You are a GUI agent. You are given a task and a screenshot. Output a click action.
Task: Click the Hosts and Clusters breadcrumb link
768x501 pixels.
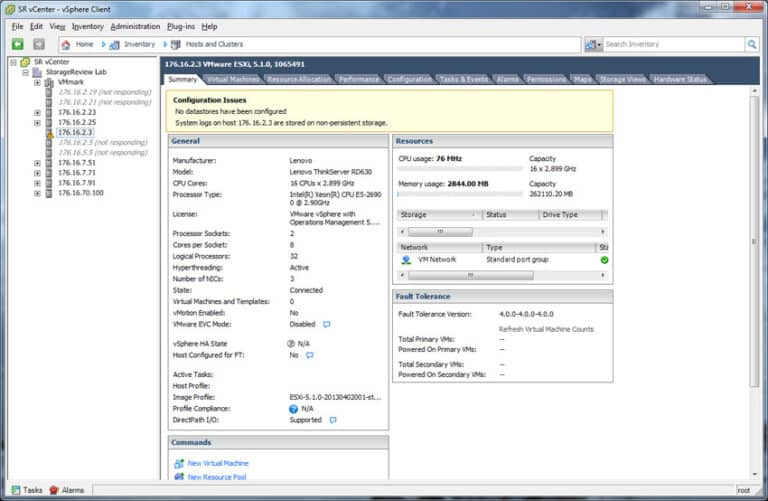(214, 44)
